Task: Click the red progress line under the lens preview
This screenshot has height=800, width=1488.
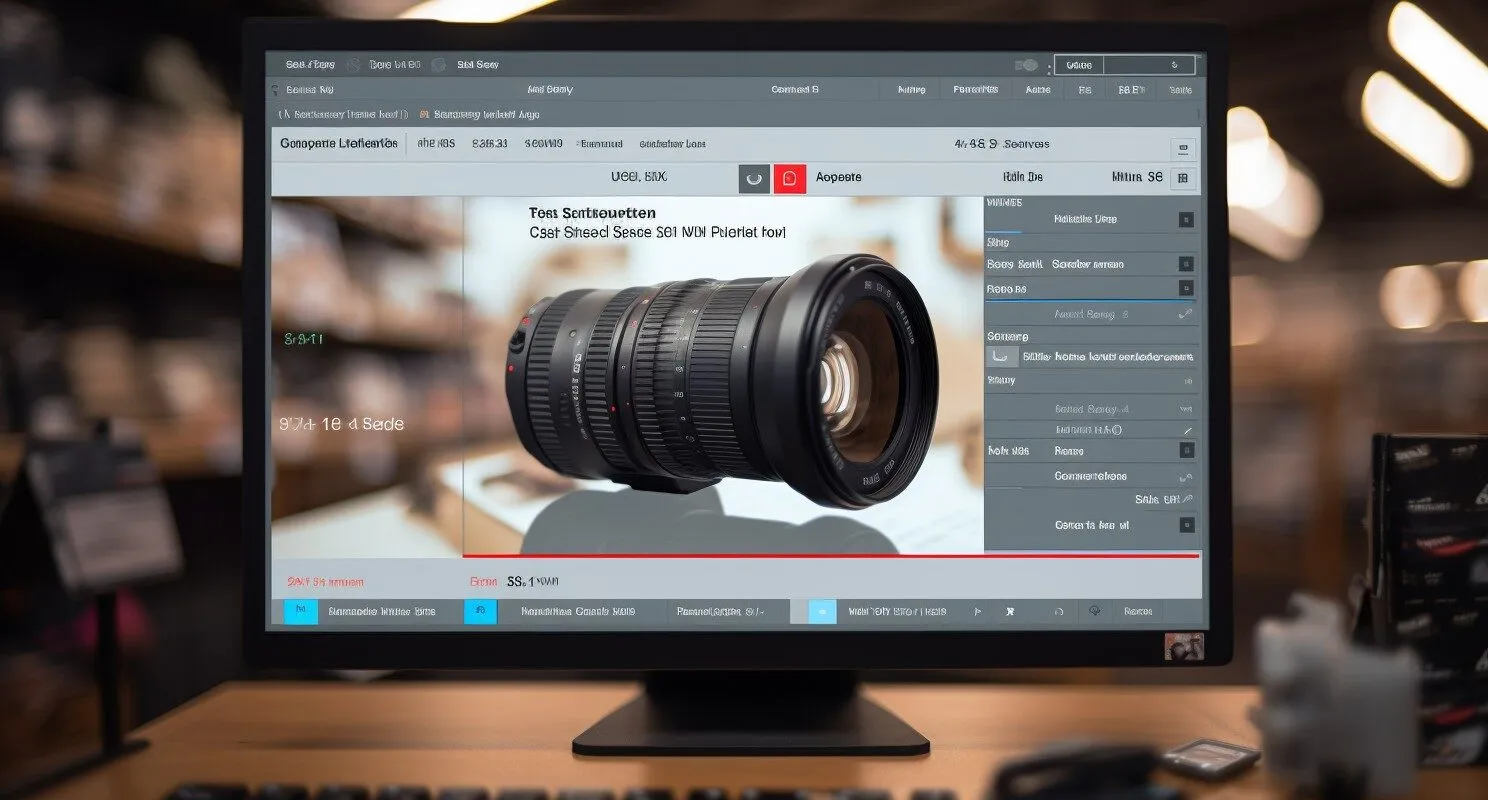Action: (830, 555)
